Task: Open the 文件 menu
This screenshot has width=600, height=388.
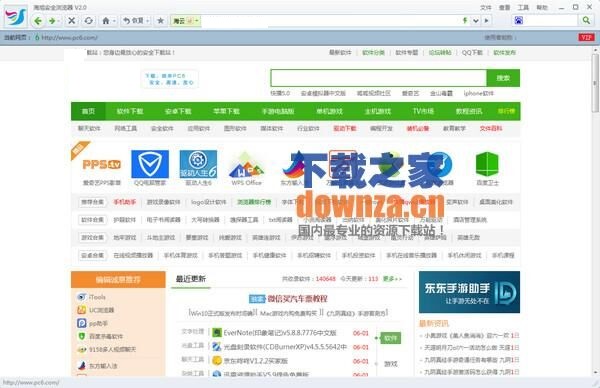Action: pyautogui.click(x=486, y=7)
